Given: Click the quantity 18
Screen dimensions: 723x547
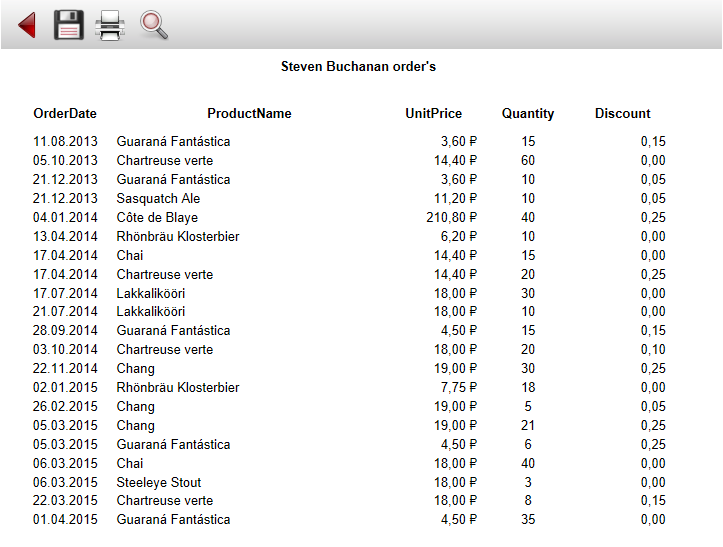Looking at the screenshot, I should click(528, 387).
